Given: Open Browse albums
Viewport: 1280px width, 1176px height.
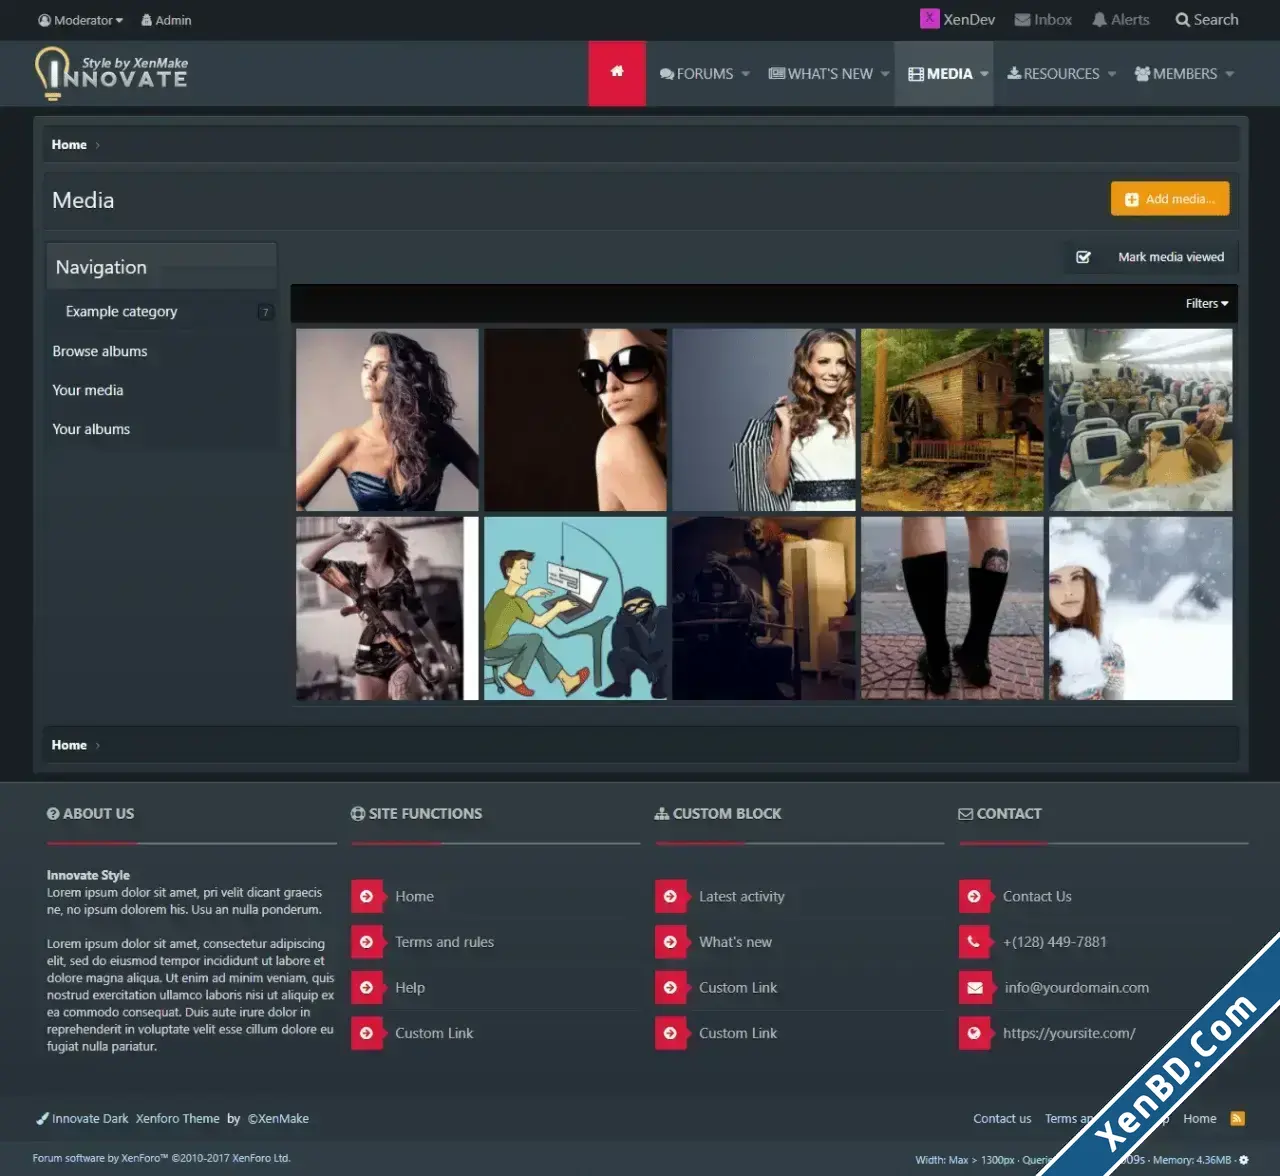Looking at the screenshot, I should point(100,352).
